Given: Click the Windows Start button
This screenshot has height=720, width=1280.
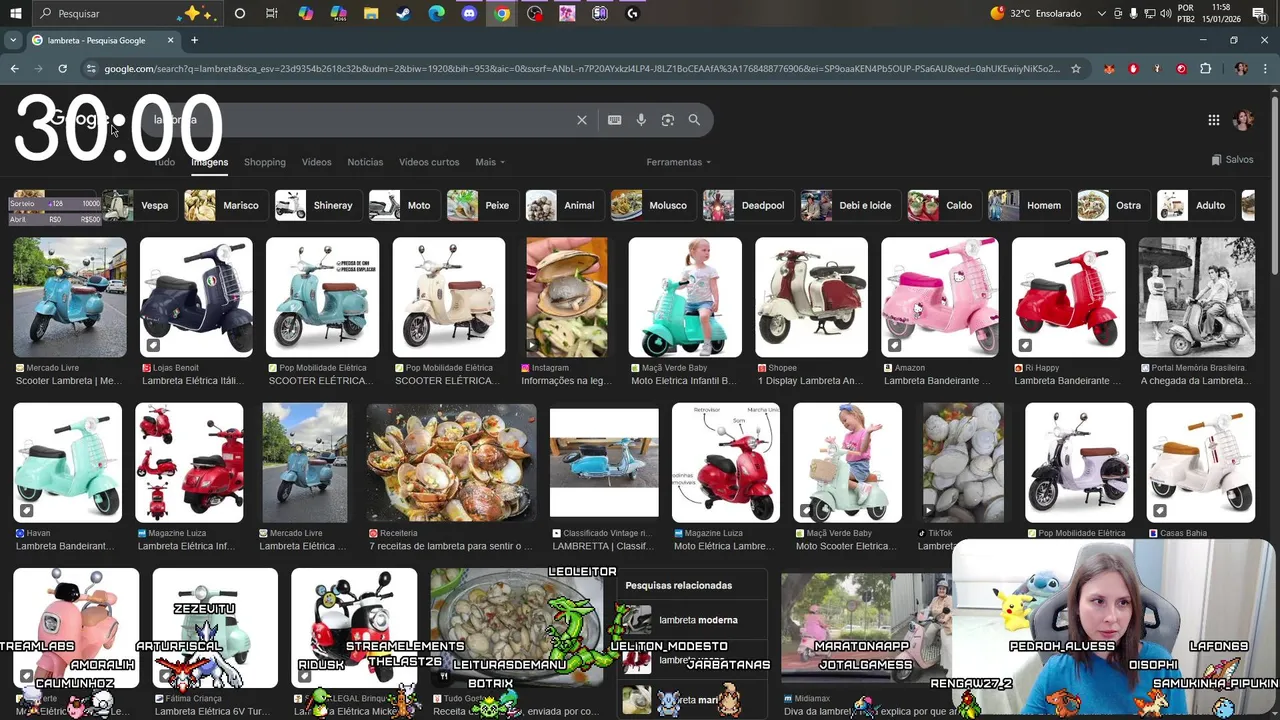Looking at the screenshot, I should coord(15,14).
